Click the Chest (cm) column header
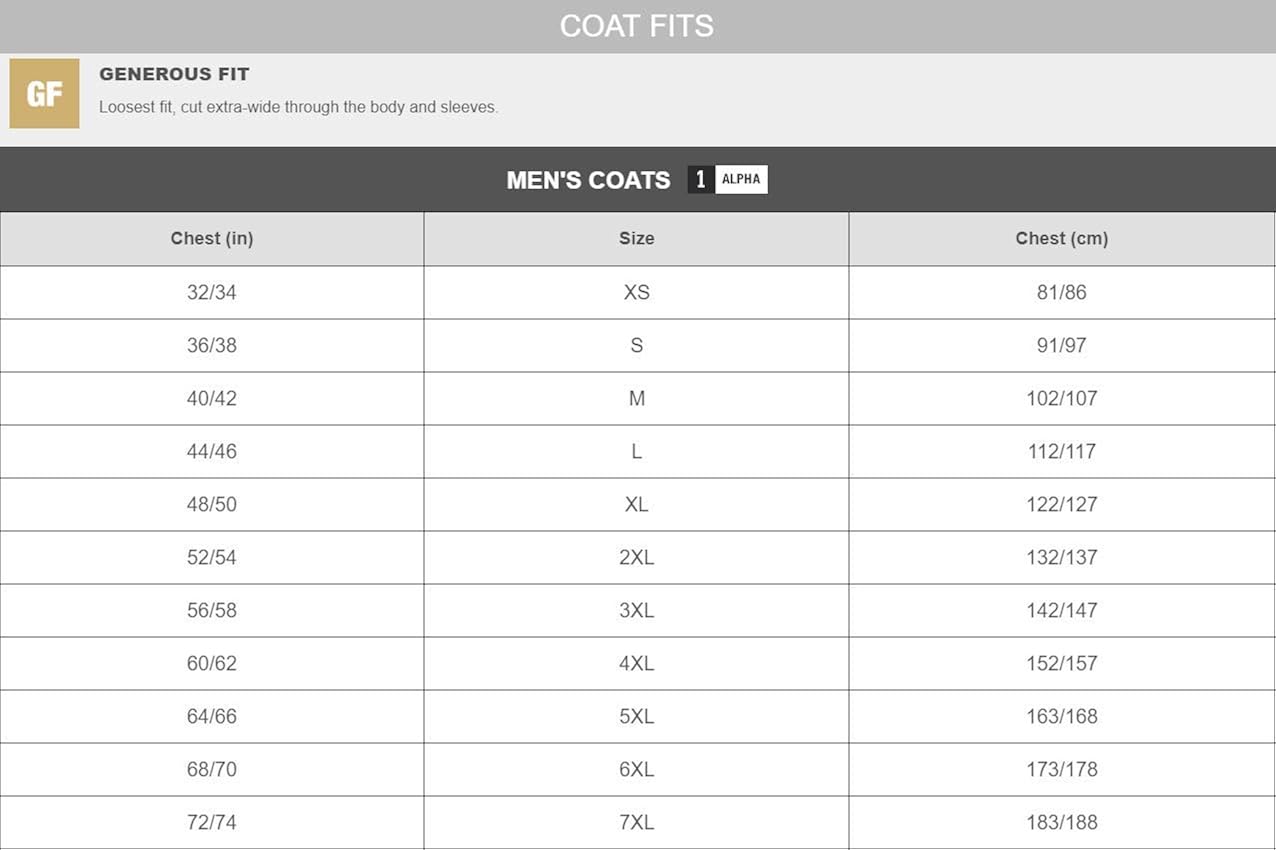The height and width of the screenshot is (850, 1276). coord(1061,238)
